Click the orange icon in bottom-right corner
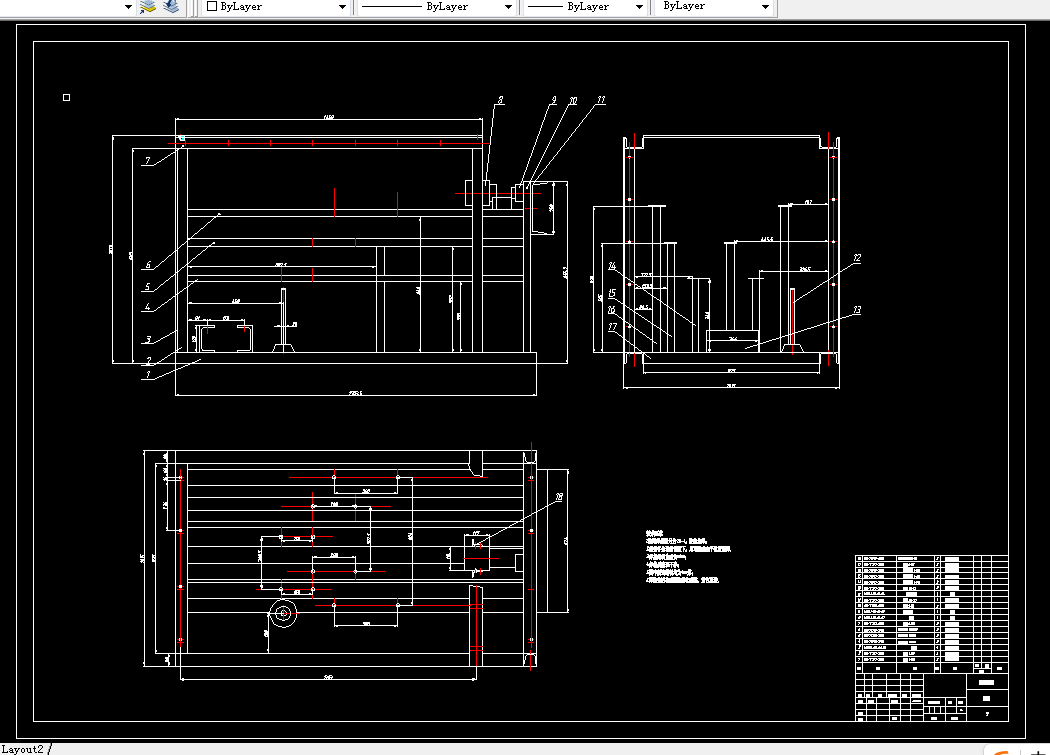 click(x=1002, y=752)
